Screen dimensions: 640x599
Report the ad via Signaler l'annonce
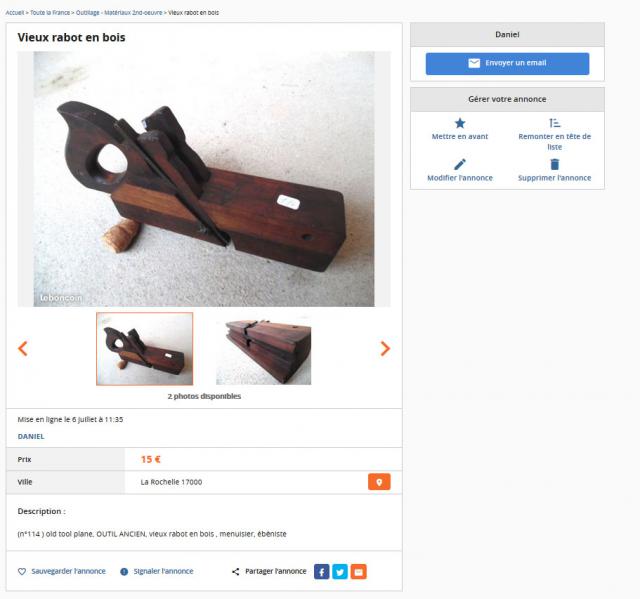[x=157, y=571]
